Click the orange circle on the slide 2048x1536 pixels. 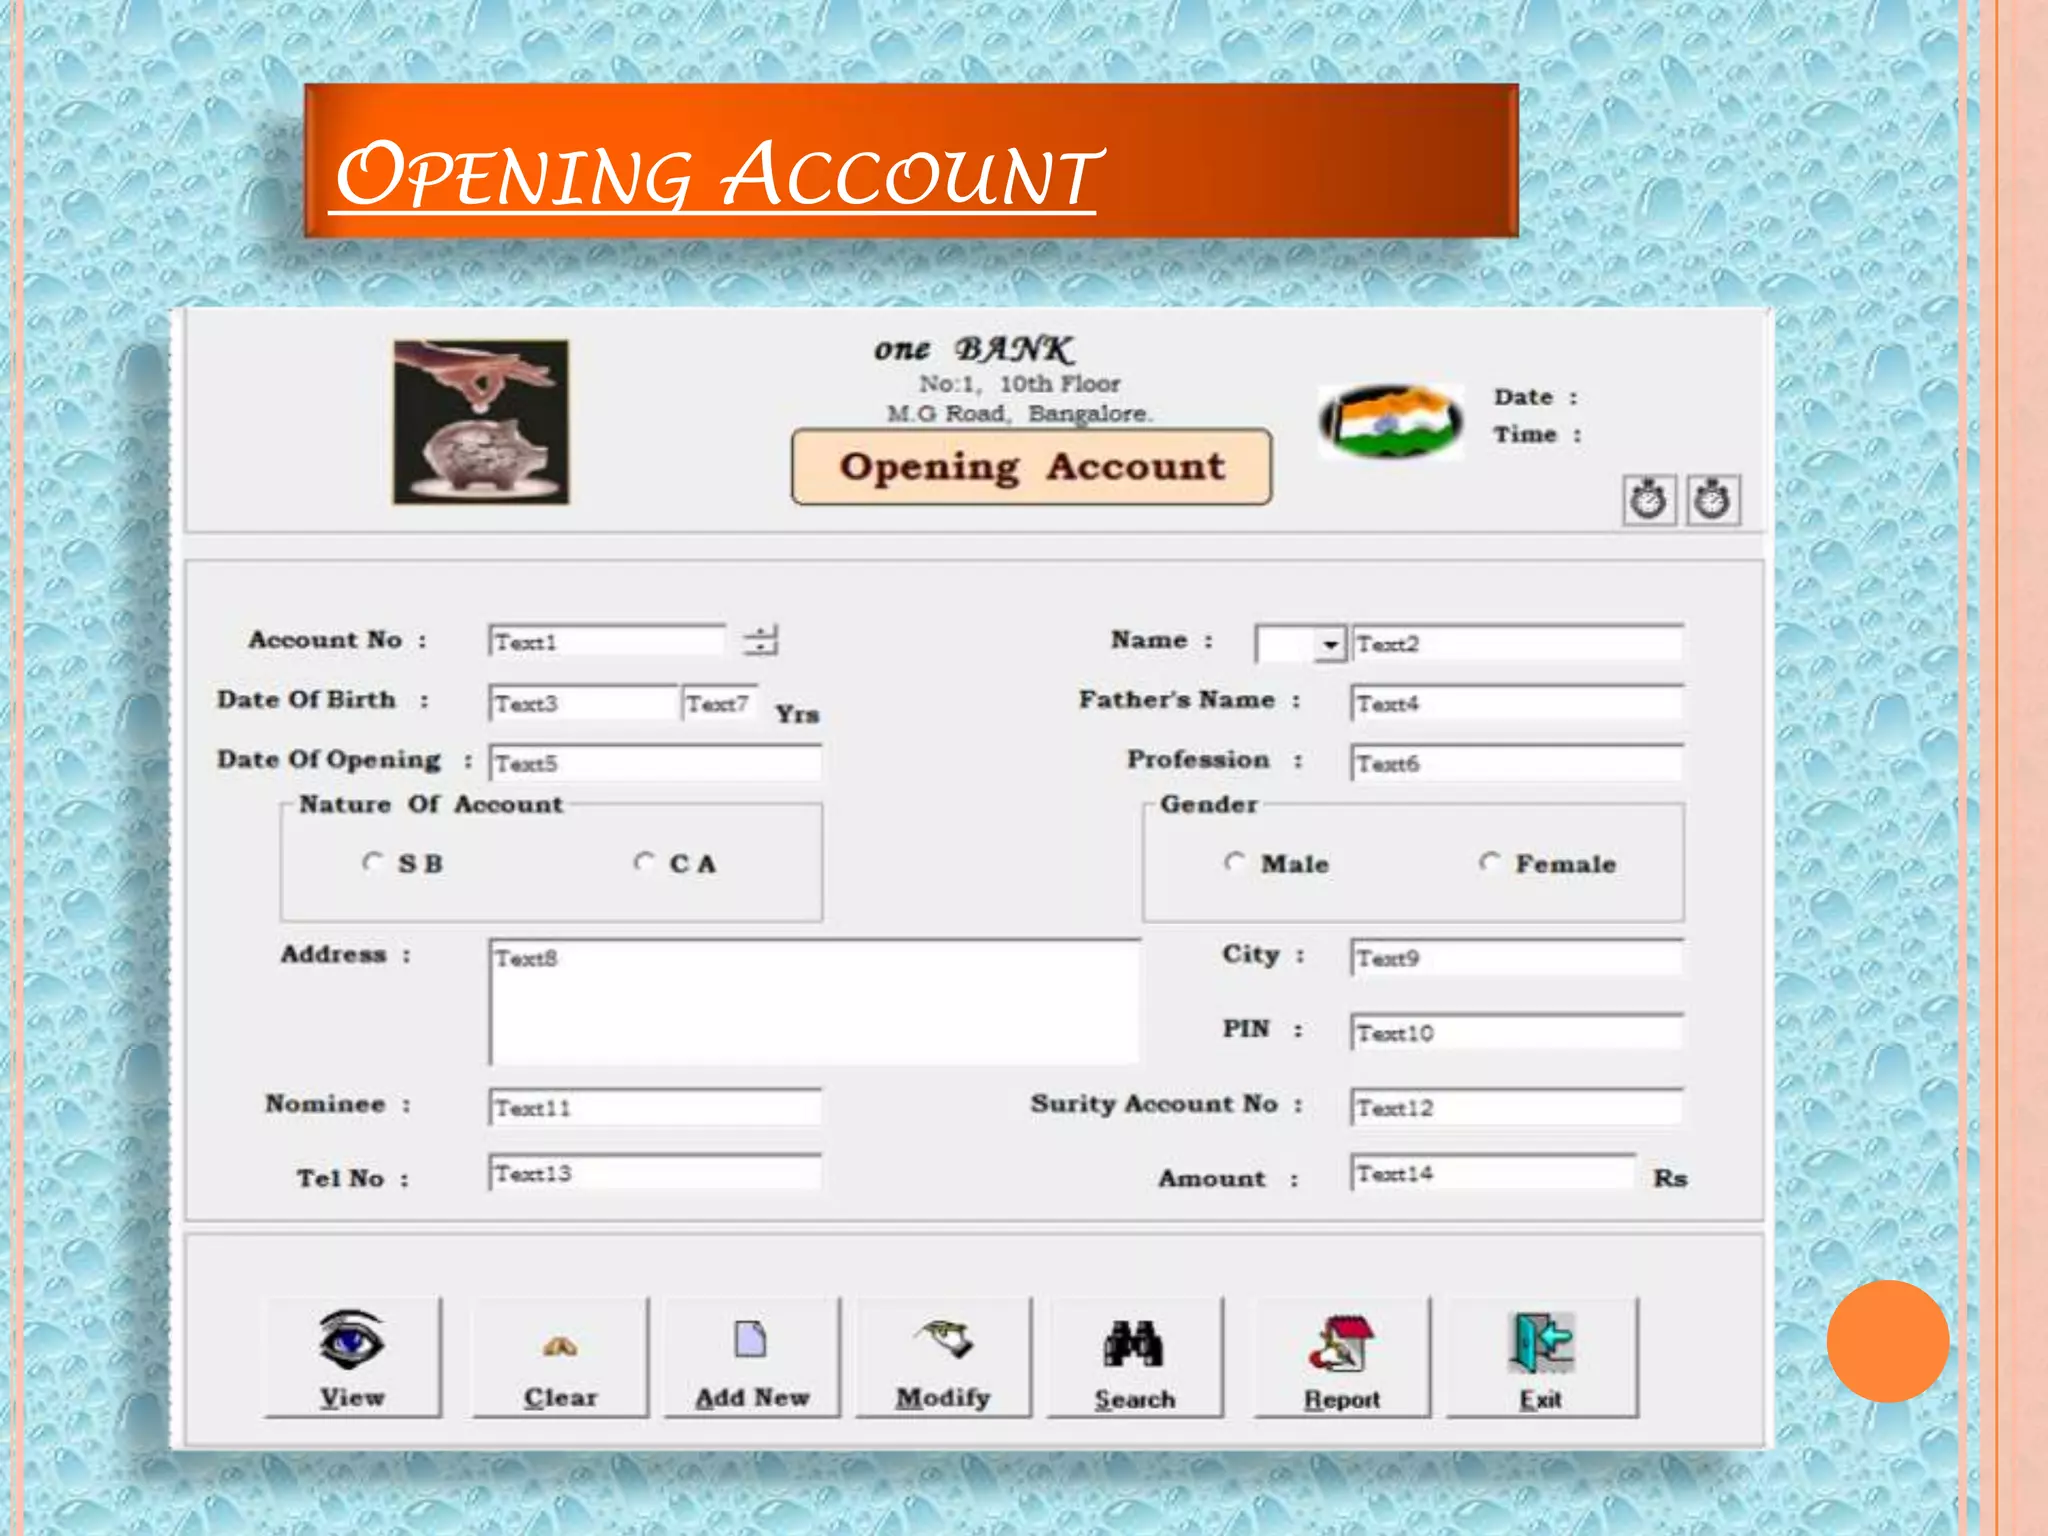point(1888,1341)
